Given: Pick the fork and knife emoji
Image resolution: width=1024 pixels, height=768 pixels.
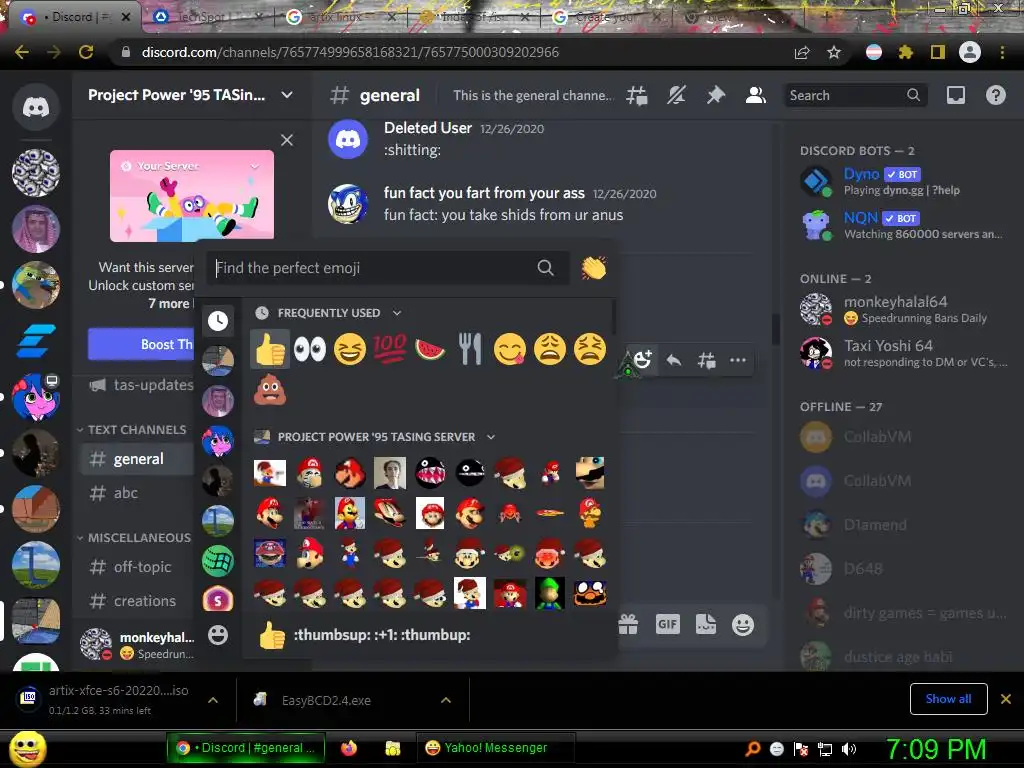Looking at the screenshot, I should (470, 349).
